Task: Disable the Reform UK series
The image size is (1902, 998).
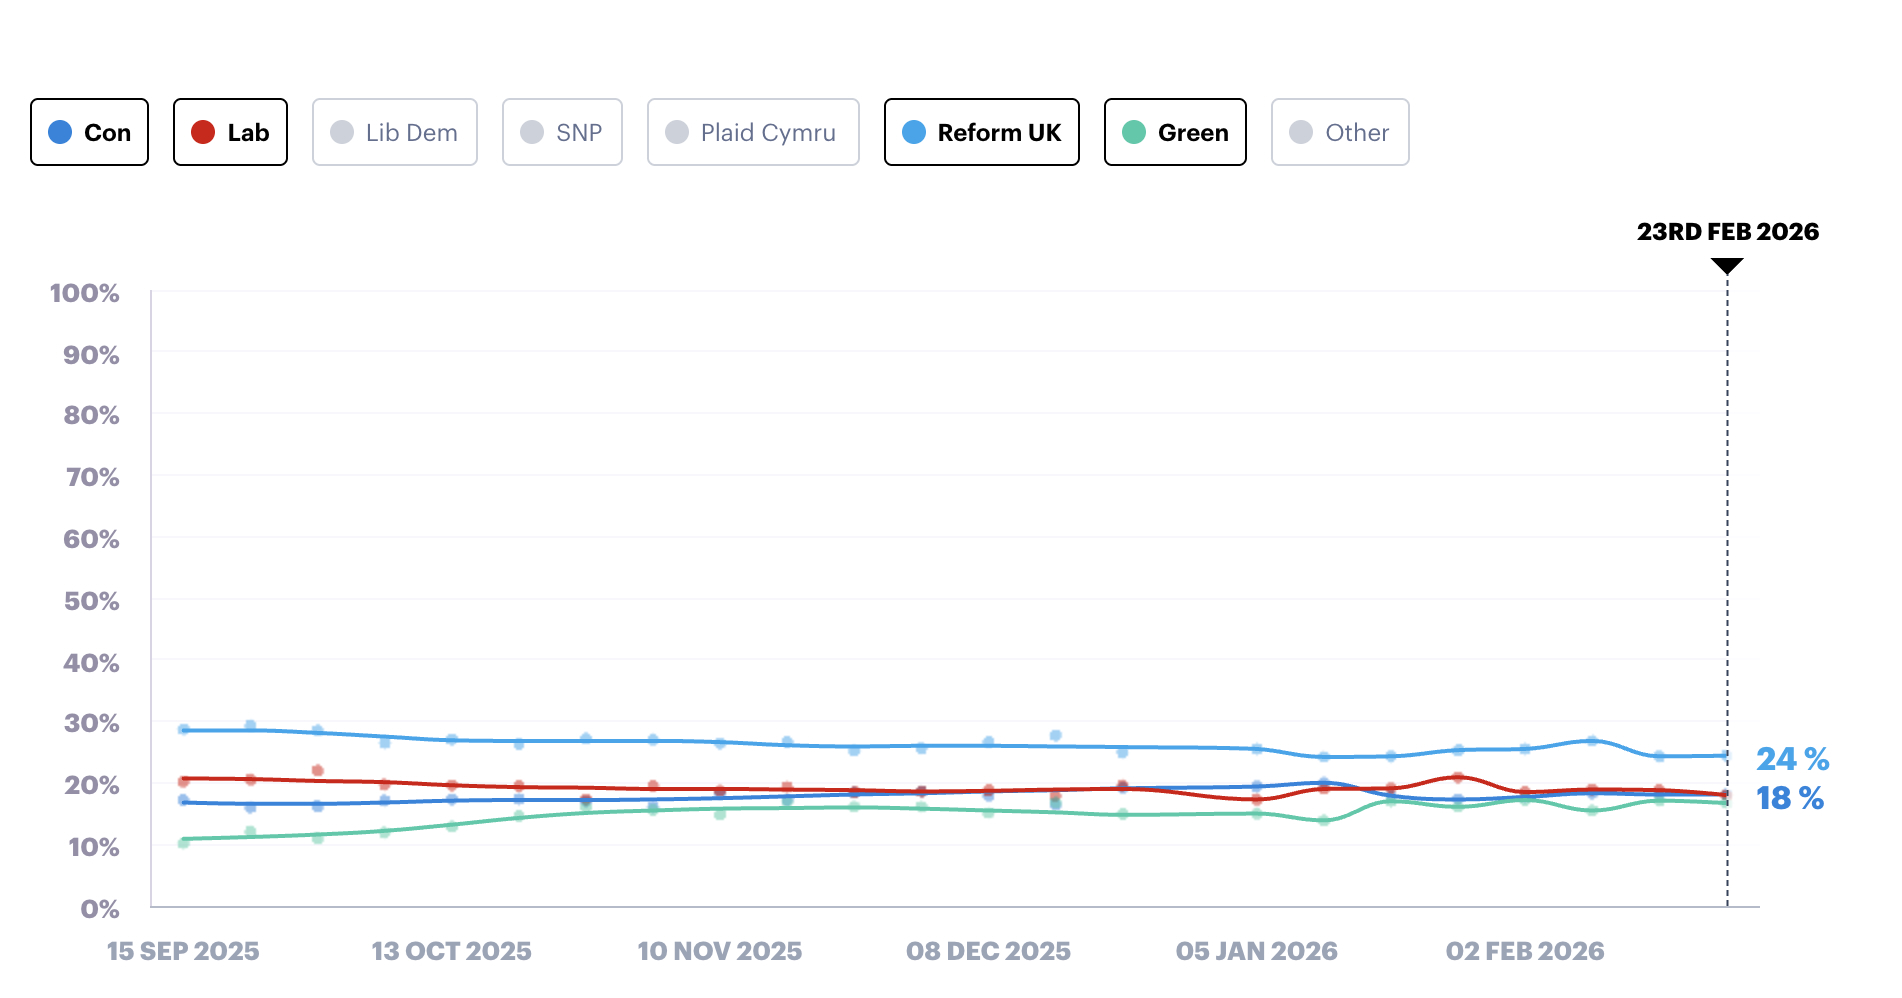Action: (981, 132)
